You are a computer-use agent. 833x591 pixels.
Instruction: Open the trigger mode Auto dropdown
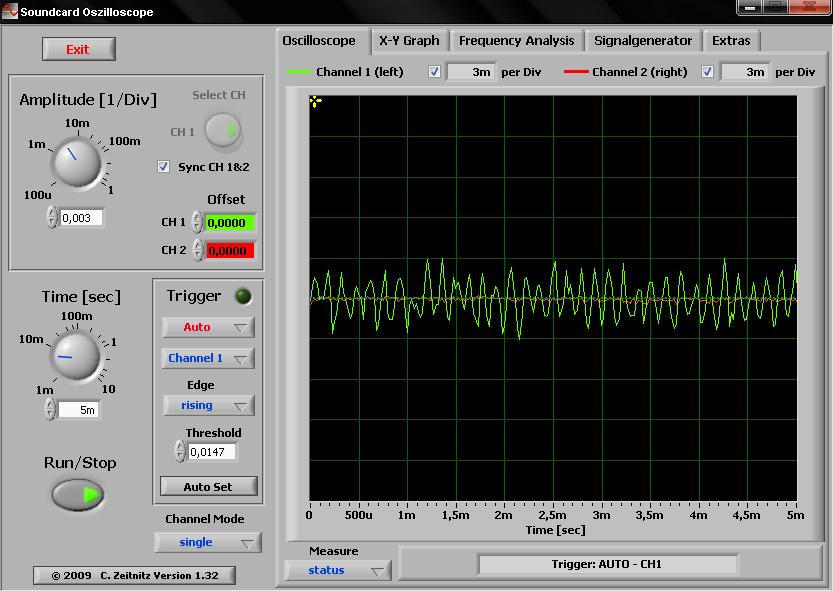click(x=208, y=327)
